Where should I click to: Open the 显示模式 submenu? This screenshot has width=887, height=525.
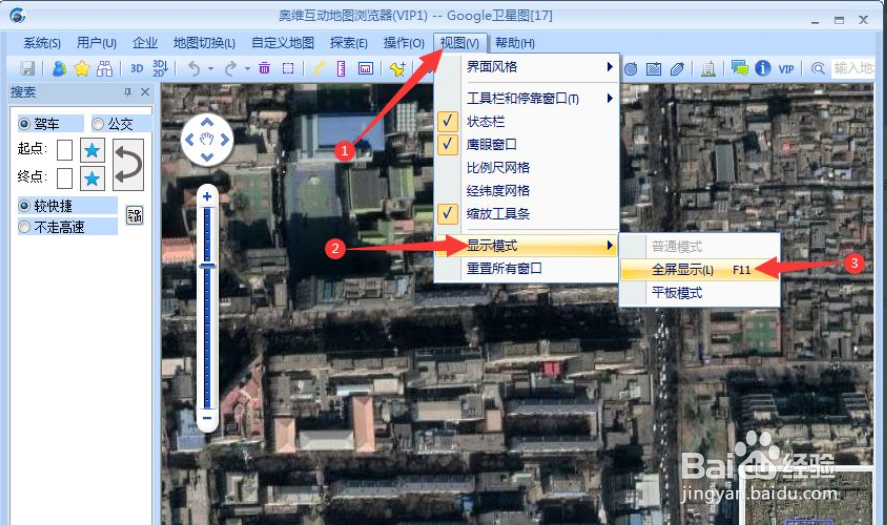tap(526, 246)
